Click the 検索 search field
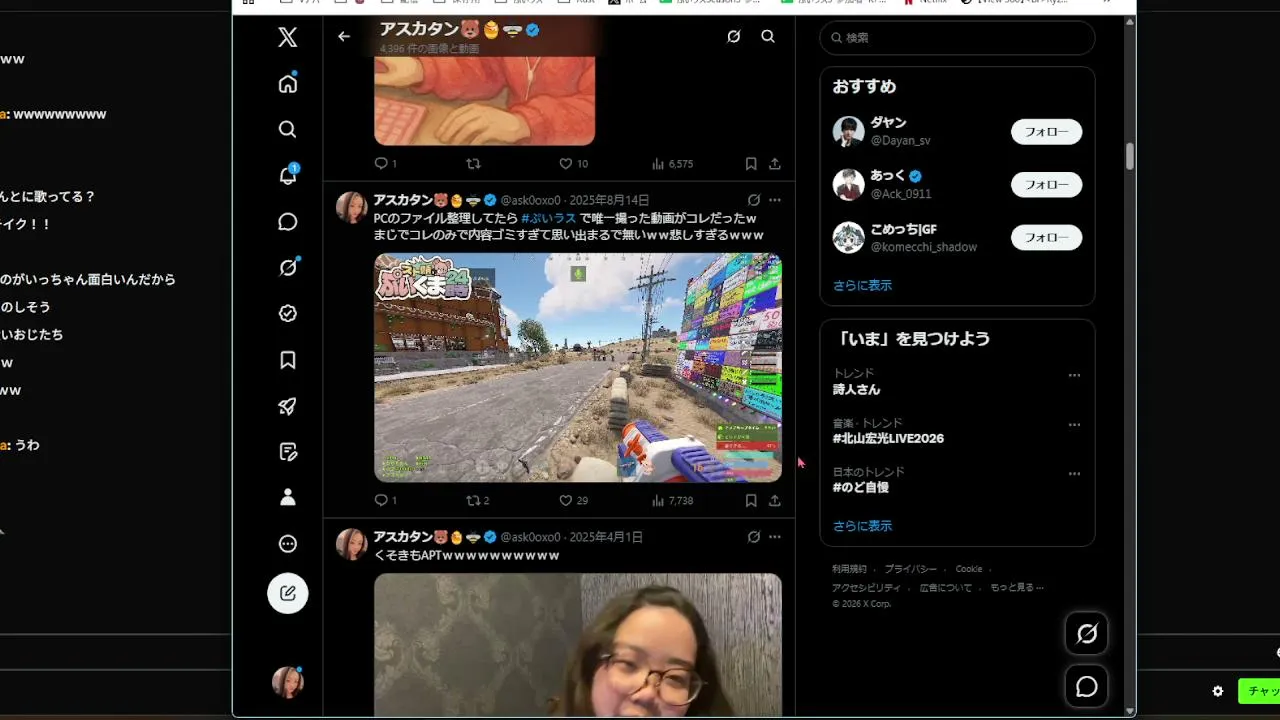 [957, 38]
